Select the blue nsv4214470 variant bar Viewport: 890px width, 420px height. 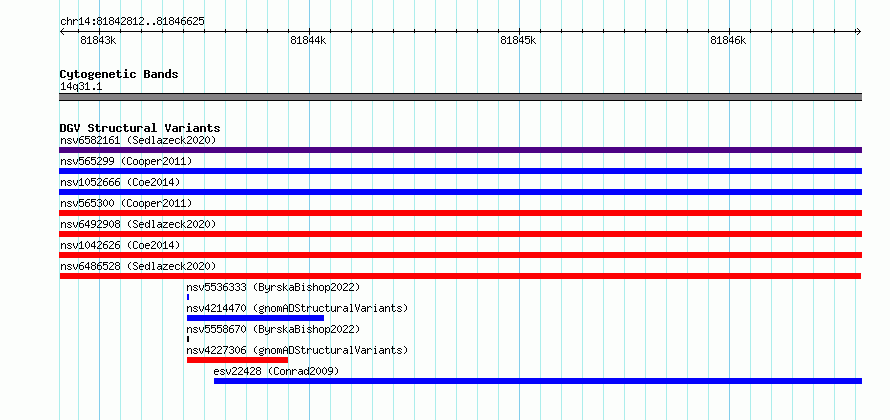pyautogui.click(x=255, y=318)
